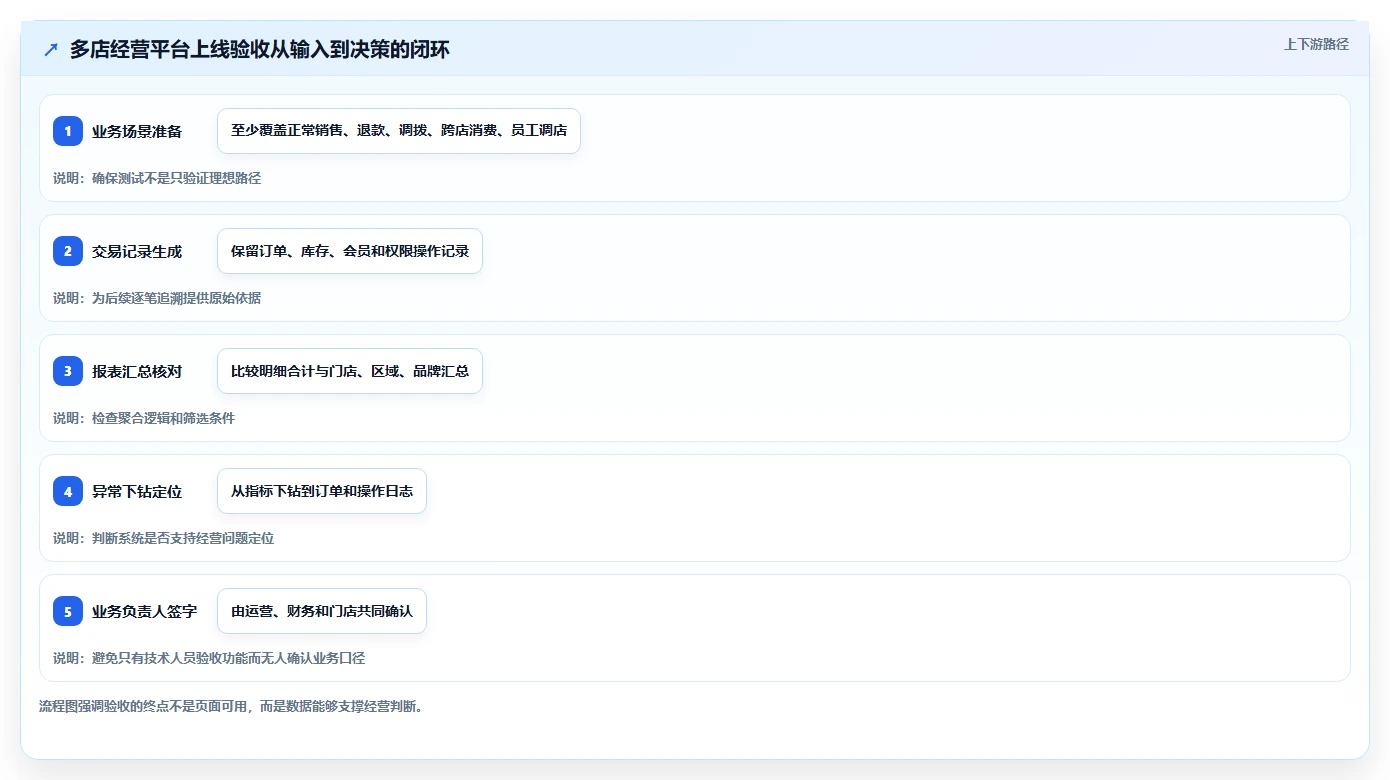The width and height of the screenshot is (1390, 780).
Task: Select step number badge 5
Action: (x=68, y=611)
